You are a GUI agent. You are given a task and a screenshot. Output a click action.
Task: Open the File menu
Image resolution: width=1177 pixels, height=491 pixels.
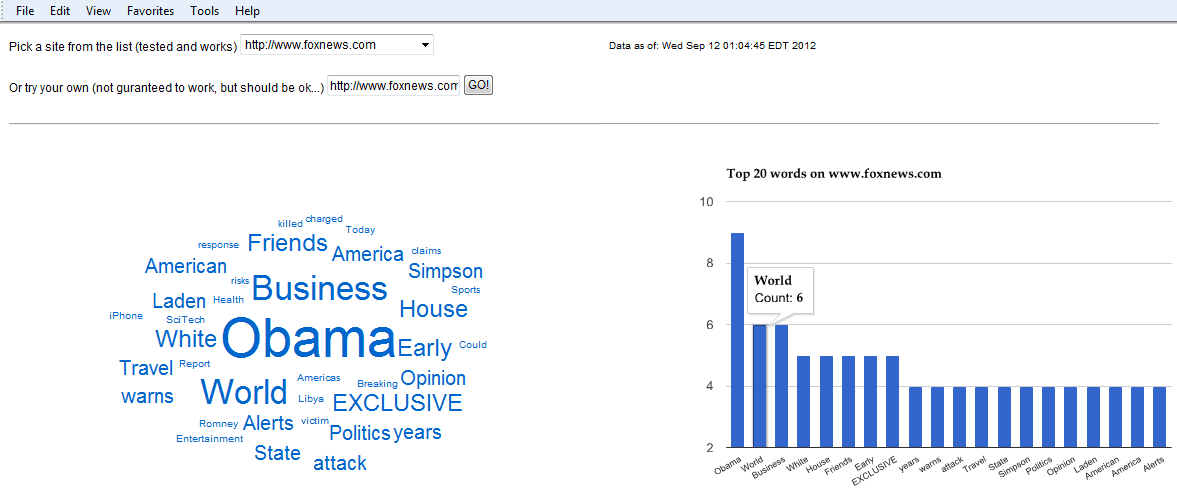(x=25, y=11)
